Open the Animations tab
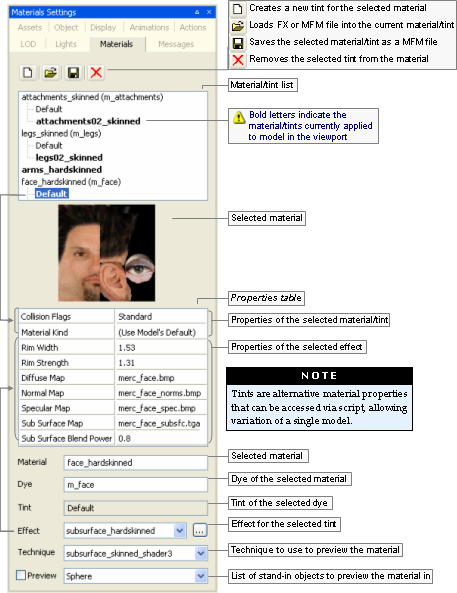 click(149, 28)
